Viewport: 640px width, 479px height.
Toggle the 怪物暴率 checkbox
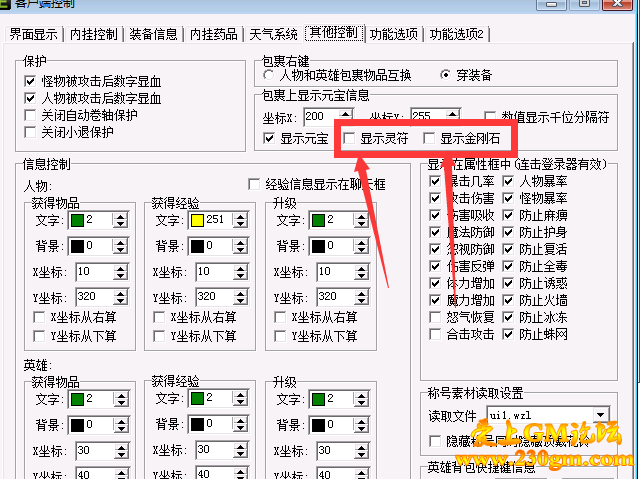pyautogui.click(x=508, y=198)
